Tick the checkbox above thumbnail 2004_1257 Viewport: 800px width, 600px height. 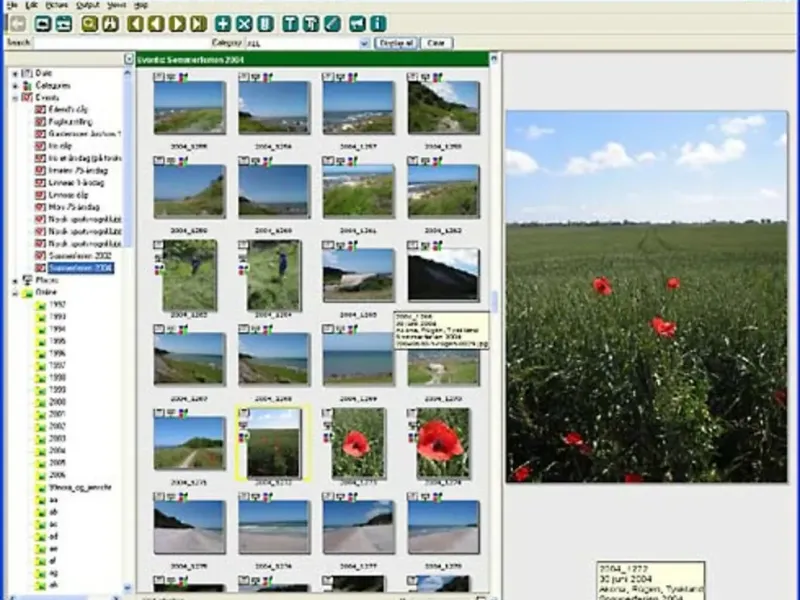[328, 77]
